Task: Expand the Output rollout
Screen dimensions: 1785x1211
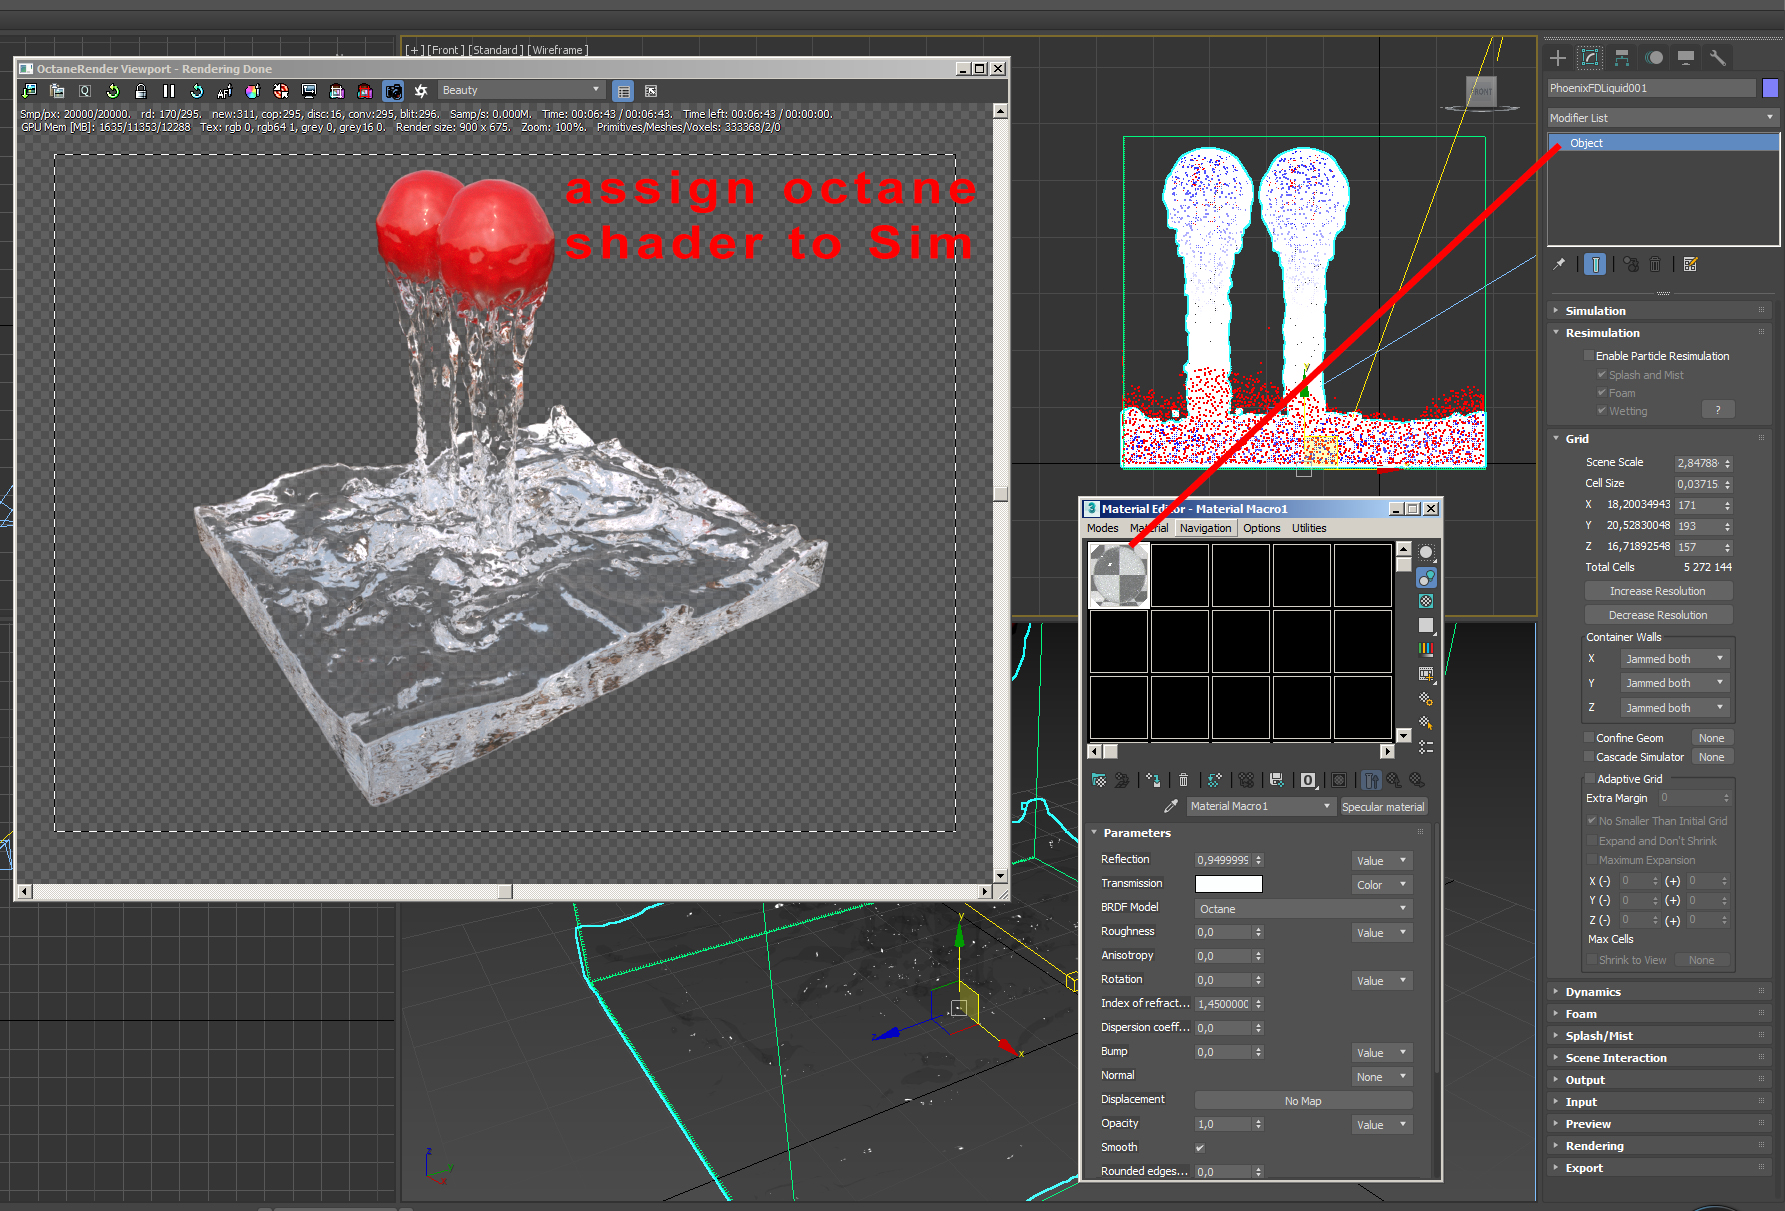Action: tap(1659, 1080)
